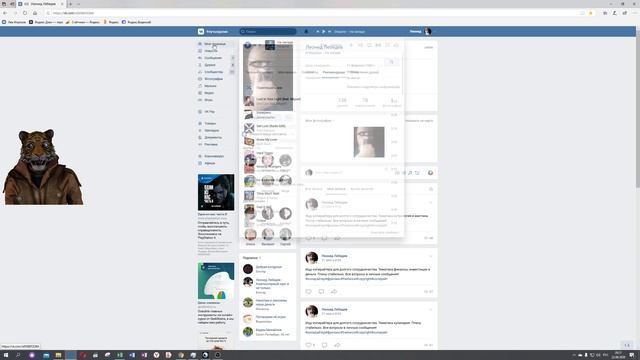The height and width of the screenshot is (360, 640).
Task: Open author avatar of the финансы post
Action: pos(312,258)
